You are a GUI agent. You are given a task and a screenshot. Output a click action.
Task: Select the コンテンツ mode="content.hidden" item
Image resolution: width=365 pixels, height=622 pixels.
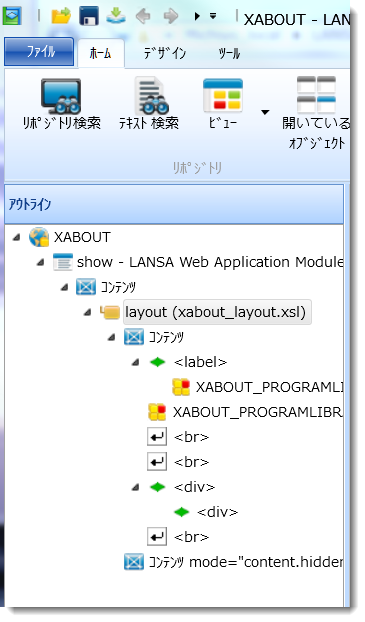[245, 562]
